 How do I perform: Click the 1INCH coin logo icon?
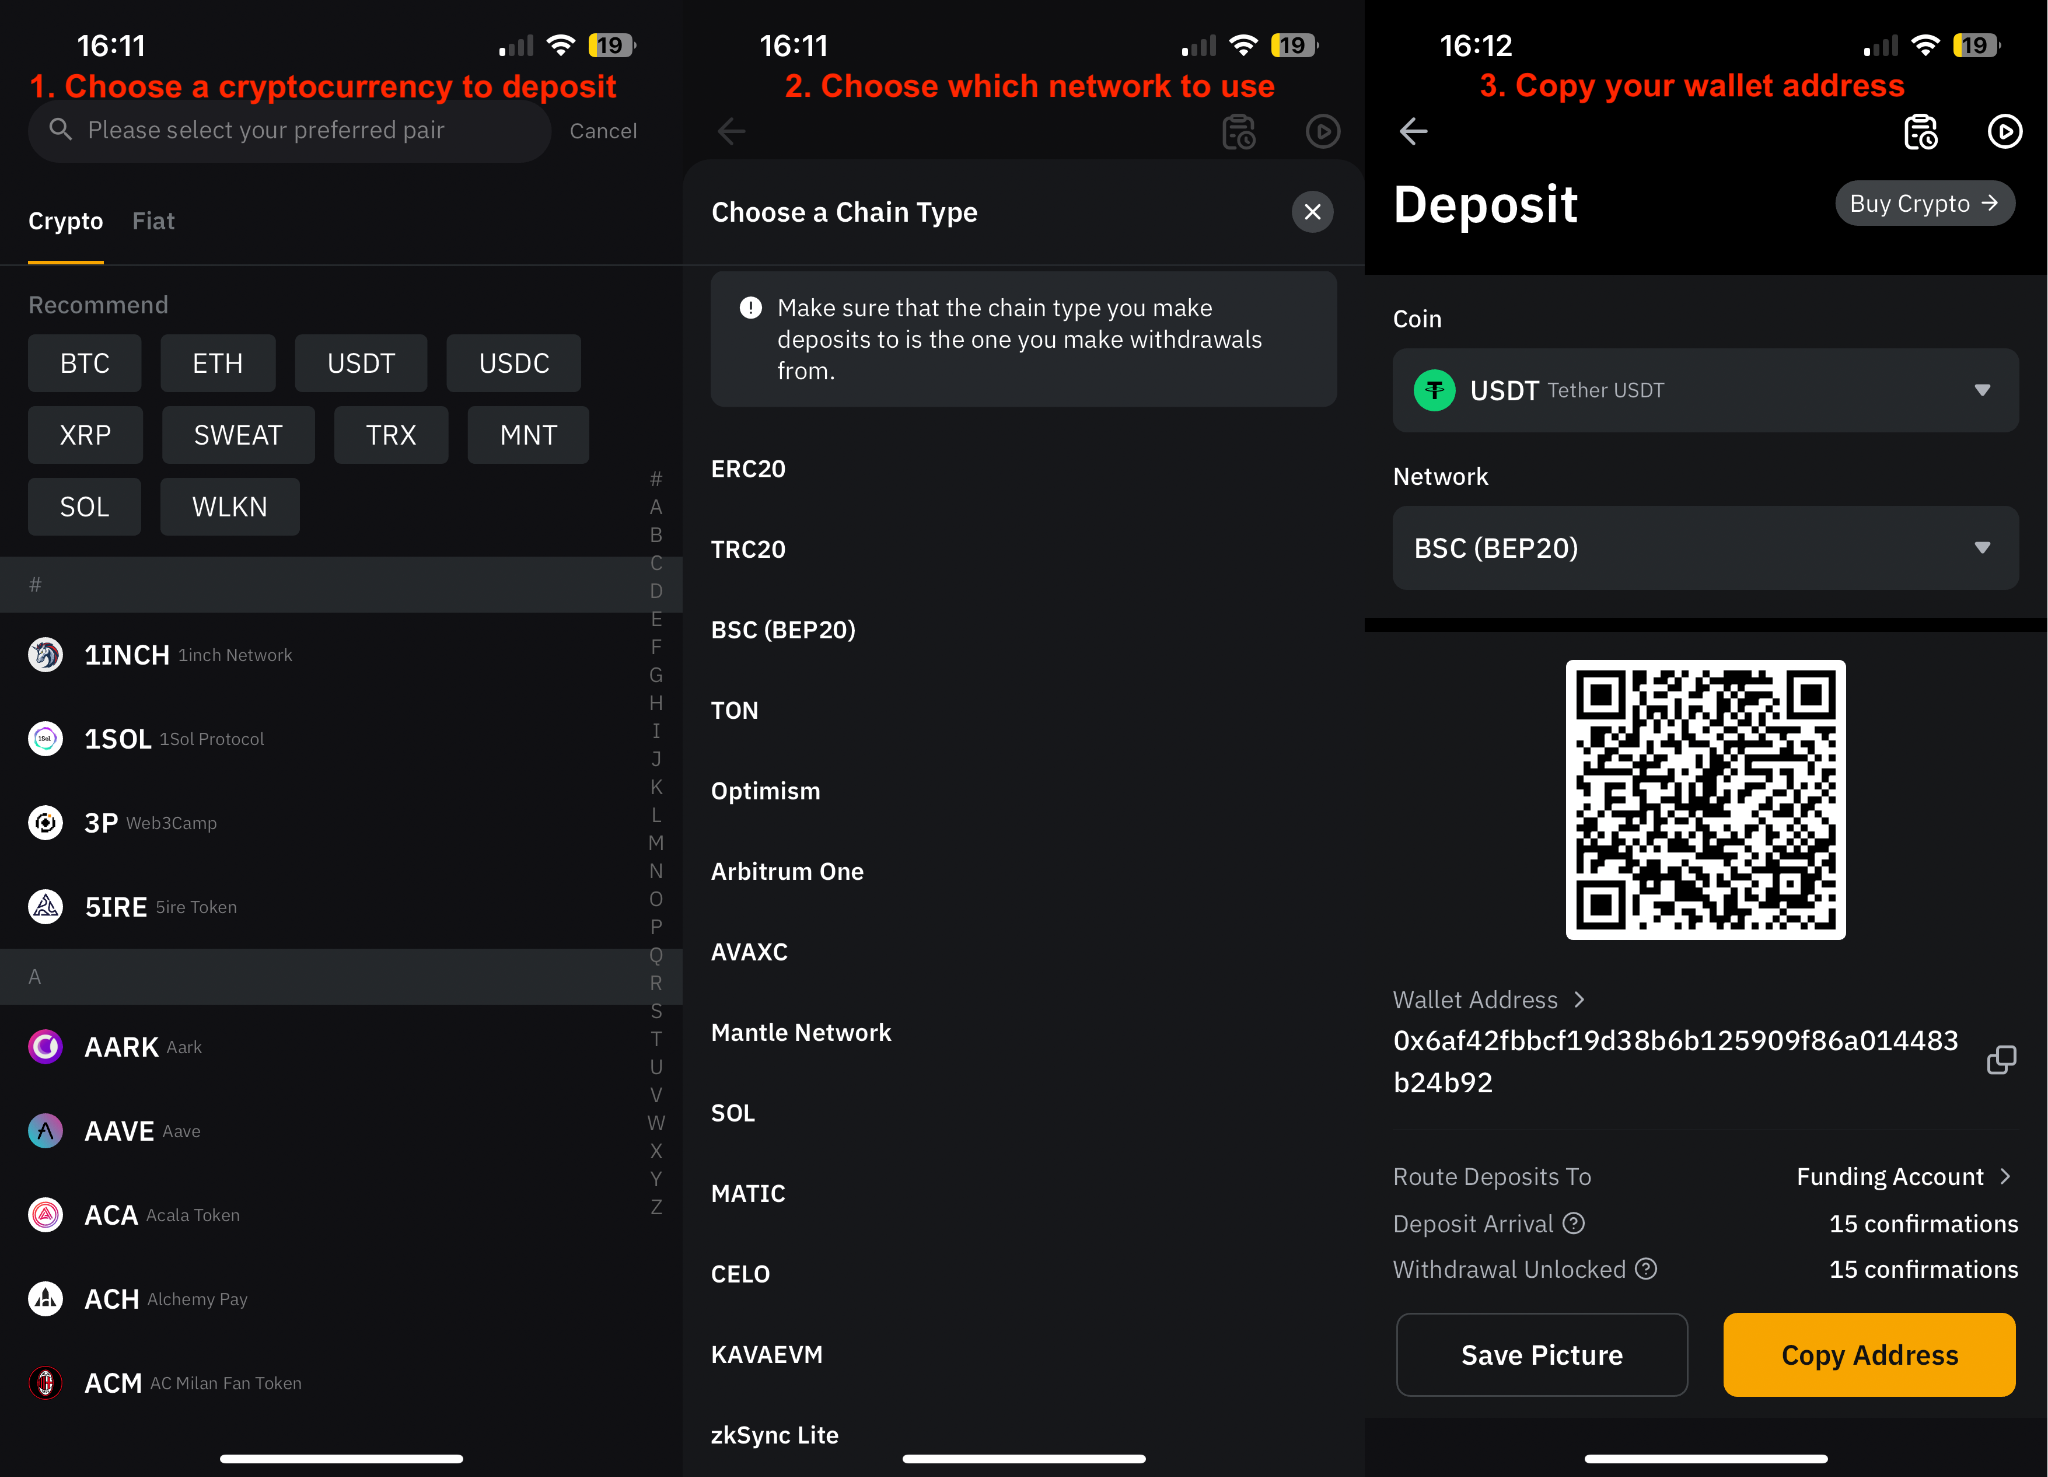tap(45, 655)
